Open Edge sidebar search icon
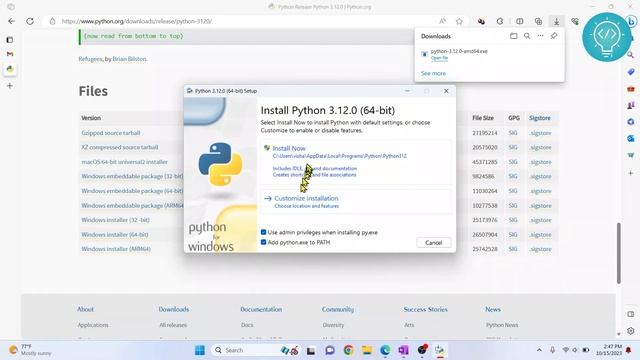 pyautogui.click(x=631, y=55)
